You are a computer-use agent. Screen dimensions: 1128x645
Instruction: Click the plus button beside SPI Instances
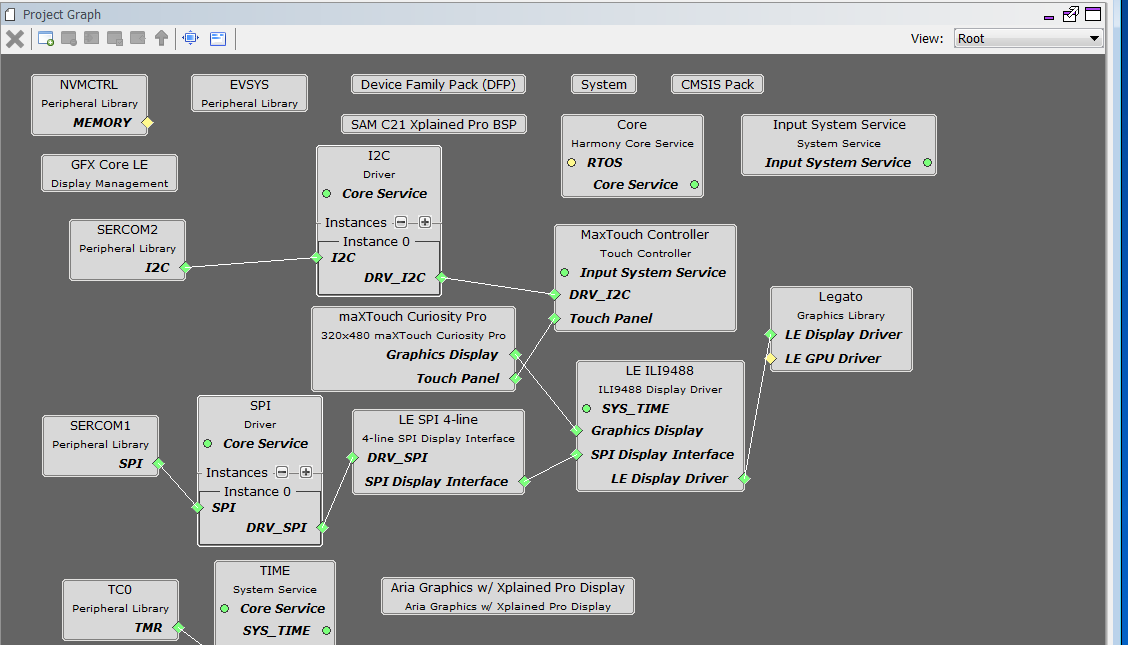[x=306, y=472]
